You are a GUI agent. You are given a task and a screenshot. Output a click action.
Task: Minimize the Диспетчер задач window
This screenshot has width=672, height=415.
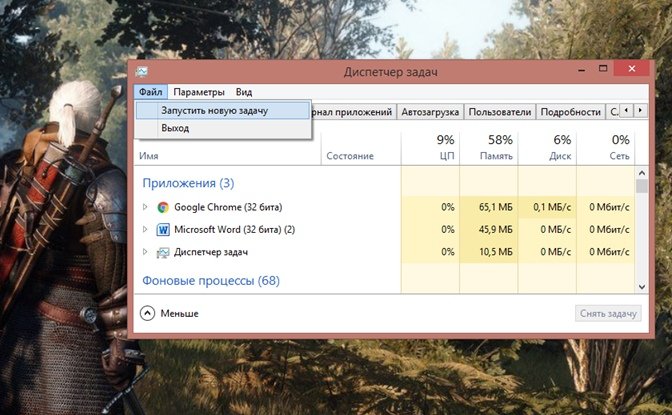(x=582, y=69)
